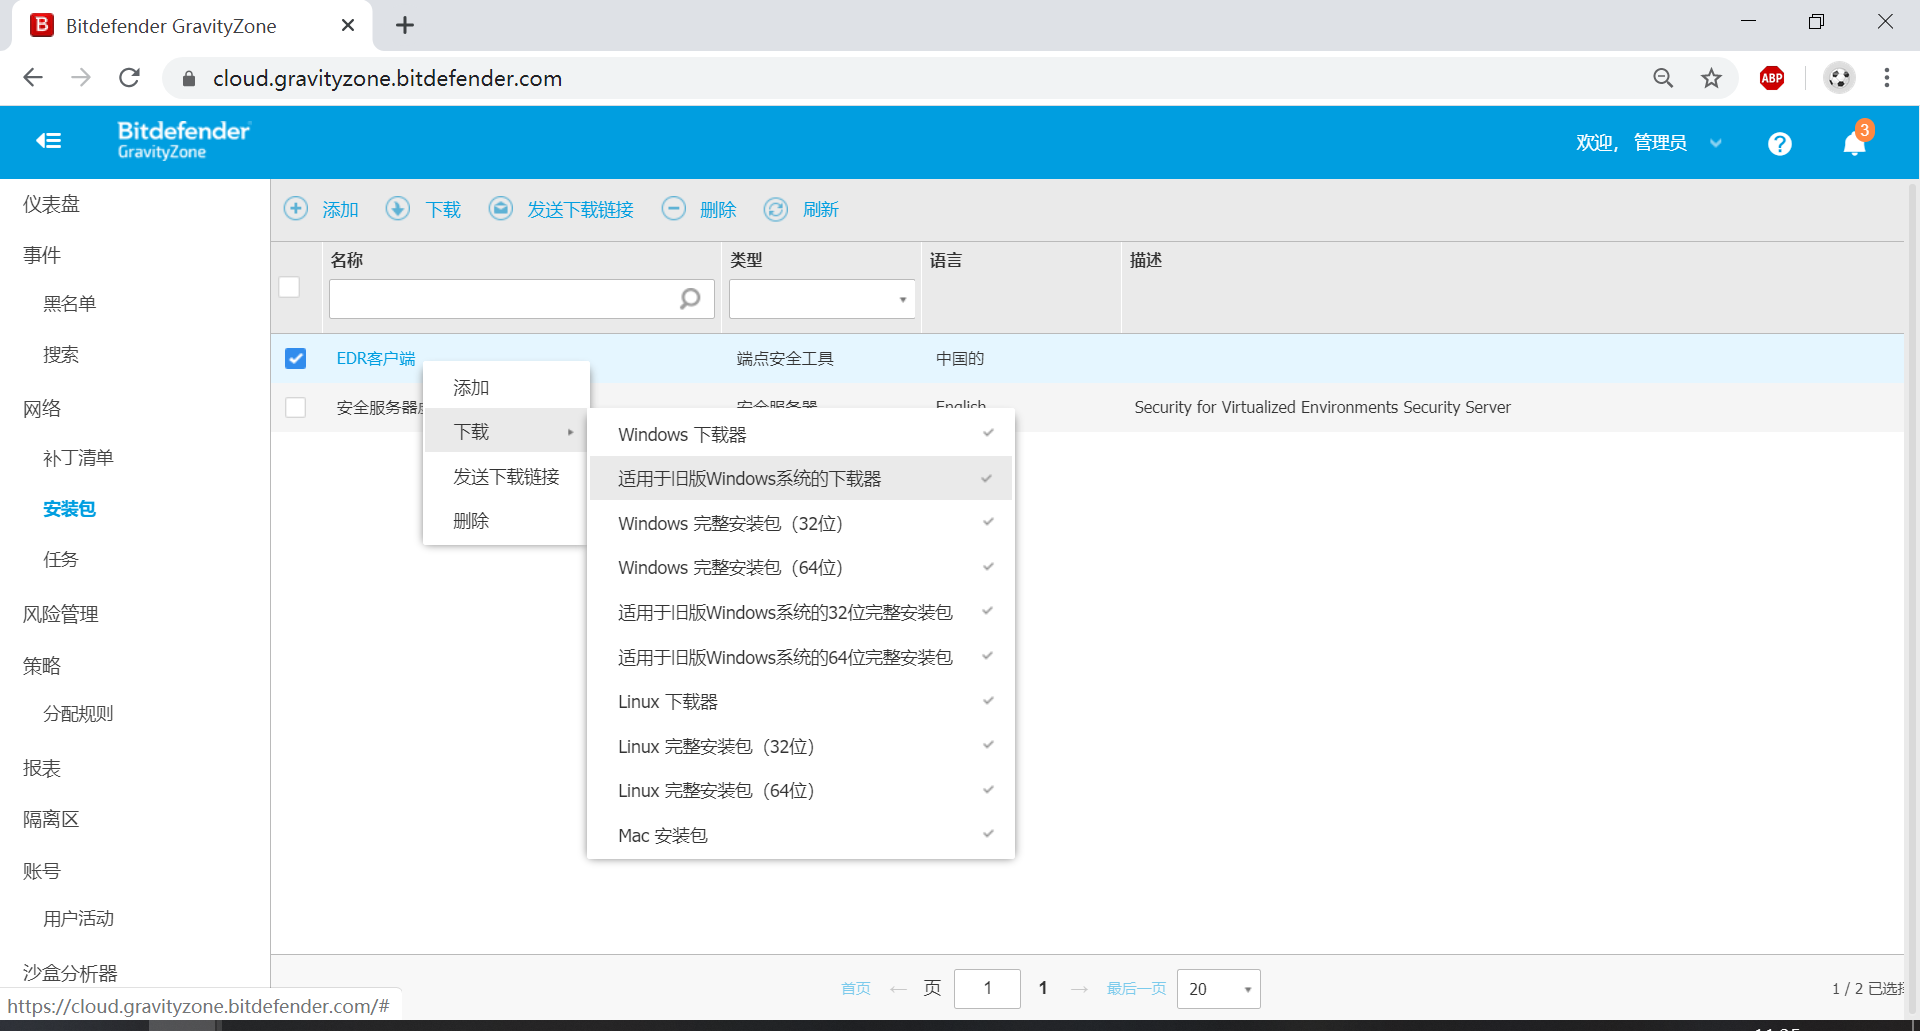The image size is (1920, 1031).
Task: Check the 安全服务器 row checkbox
Action: pos(295,407)
